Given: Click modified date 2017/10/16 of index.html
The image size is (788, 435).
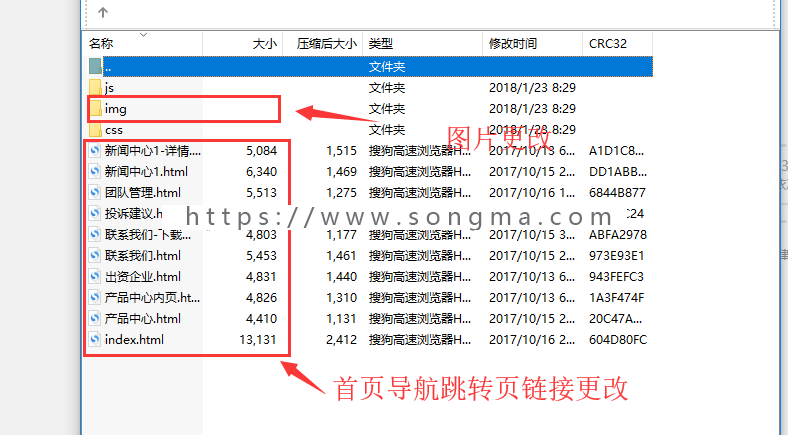Looking at the screenshot, I should 532,340.
